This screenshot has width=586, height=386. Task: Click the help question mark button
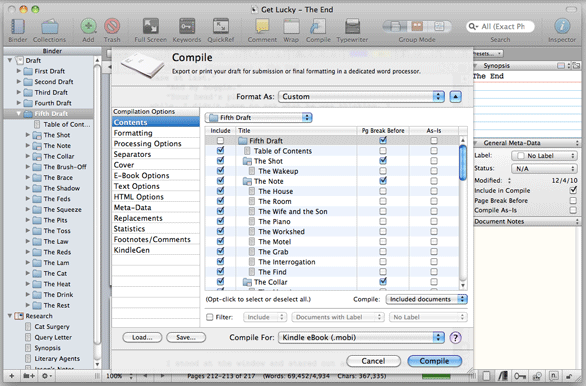tap(455, 338)
